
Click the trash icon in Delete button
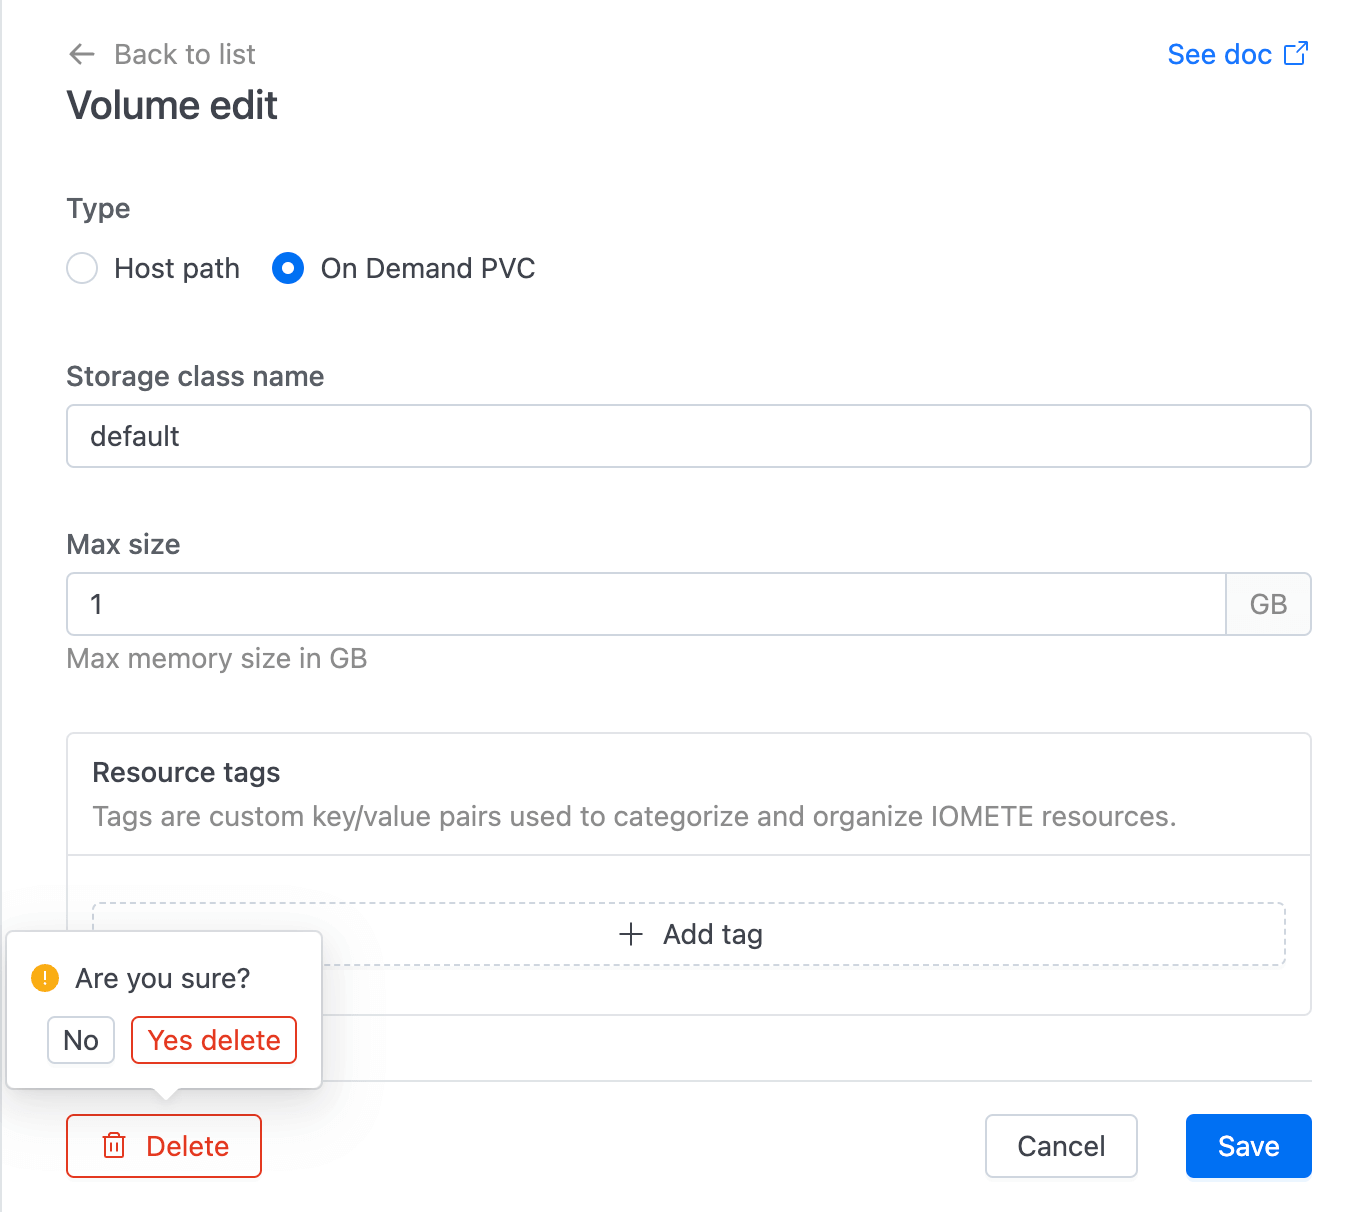coord(114,1146)
